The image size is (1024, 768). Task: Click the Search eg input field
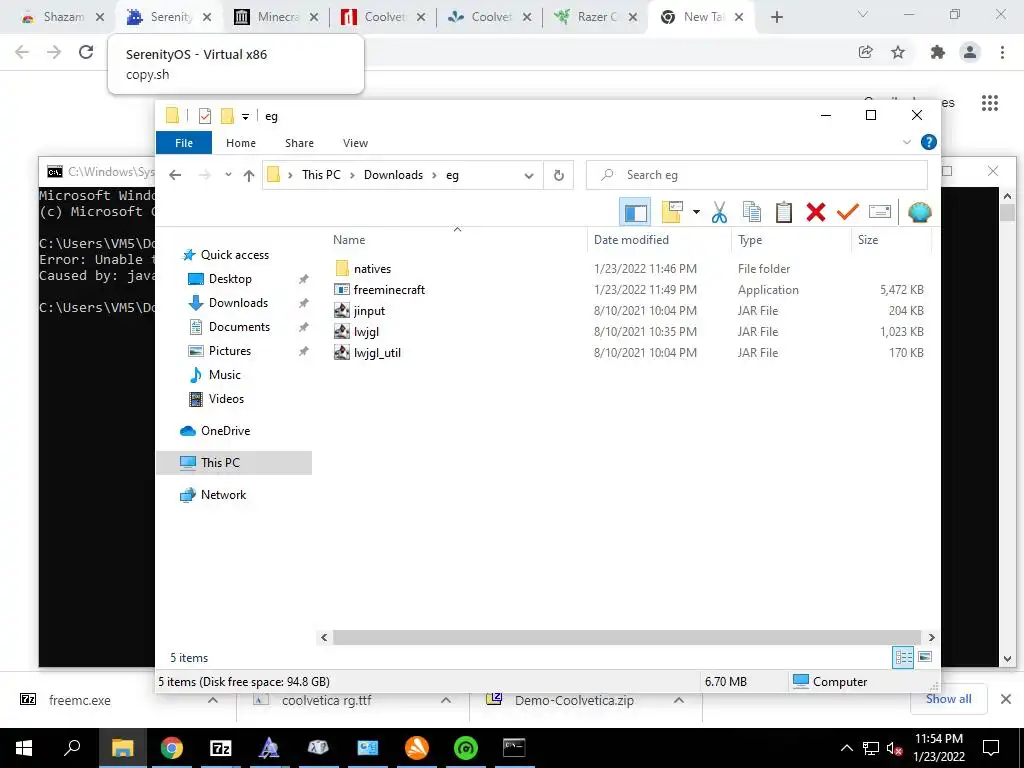pos(756,175)
